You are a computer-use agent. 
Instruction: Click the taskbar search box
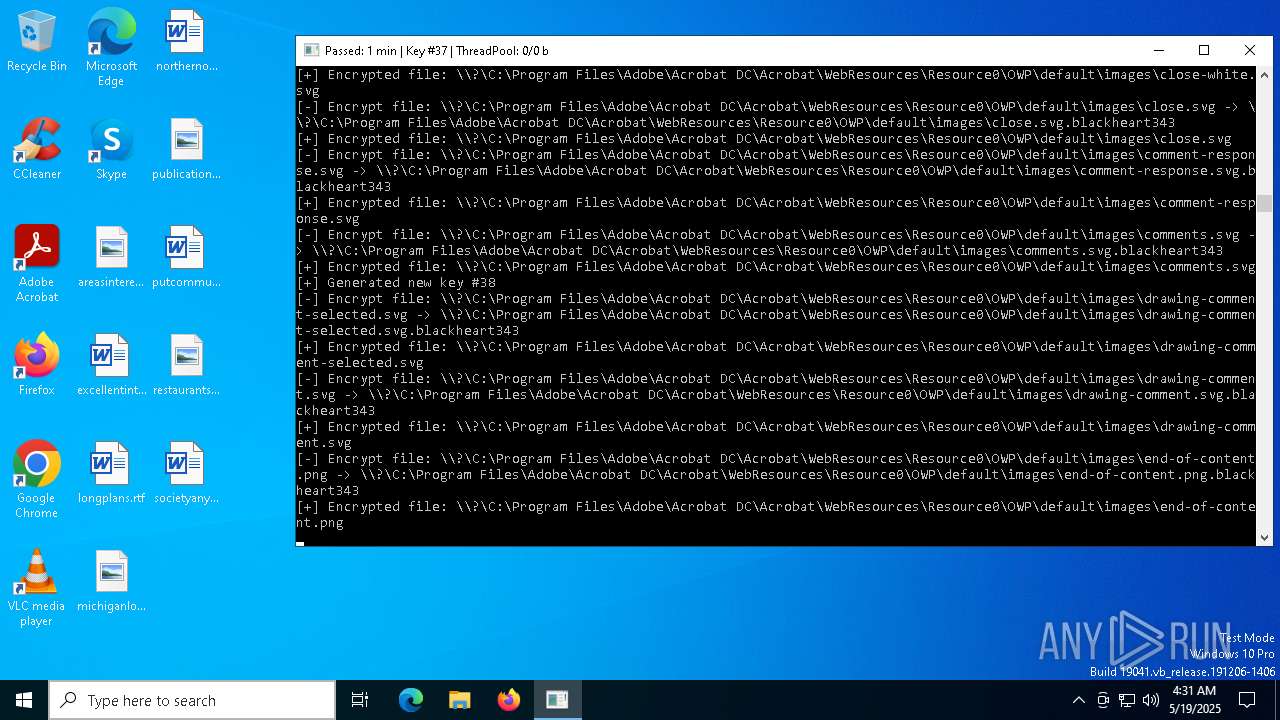tap(192, 700)
